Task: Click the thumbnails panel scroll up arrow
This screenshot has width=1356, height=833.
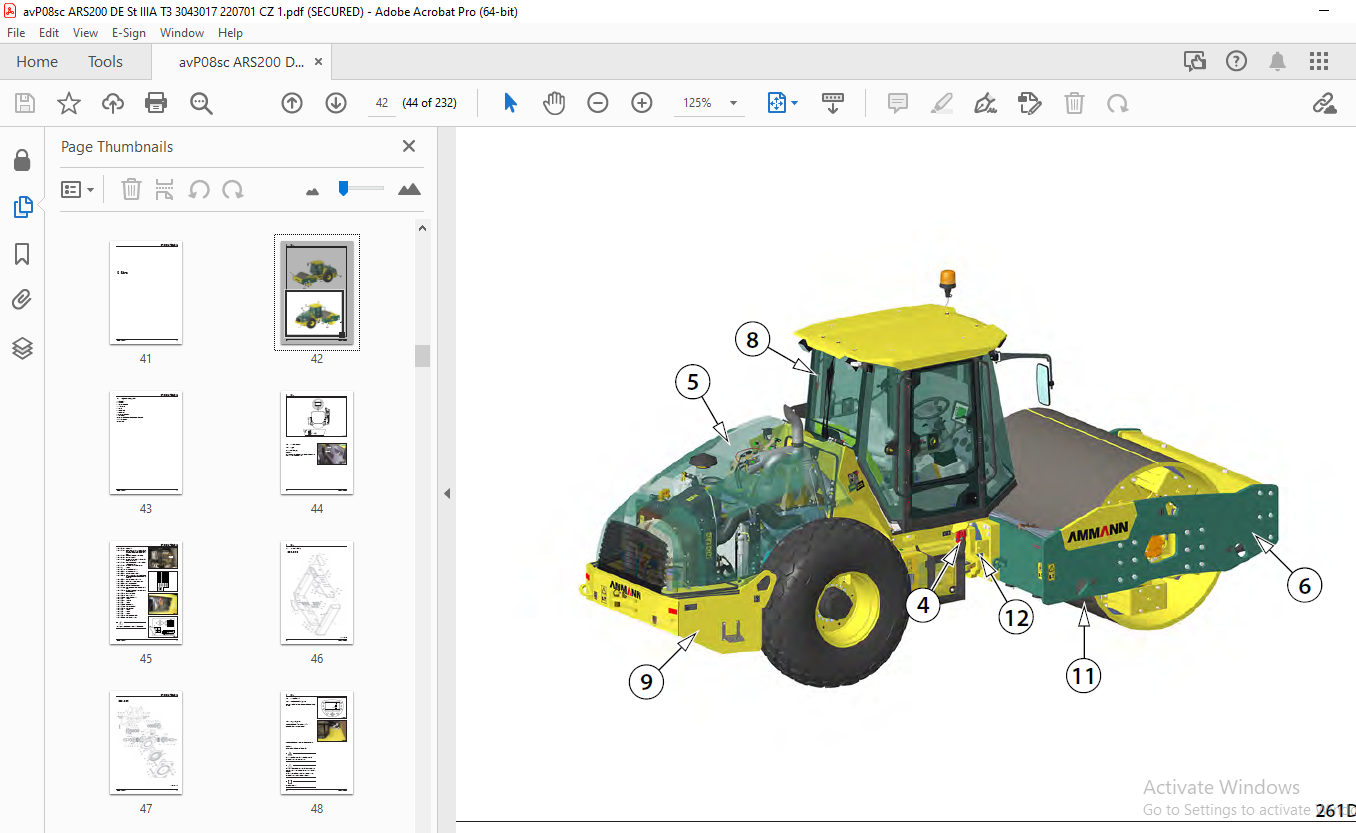Action: point(422,228)
